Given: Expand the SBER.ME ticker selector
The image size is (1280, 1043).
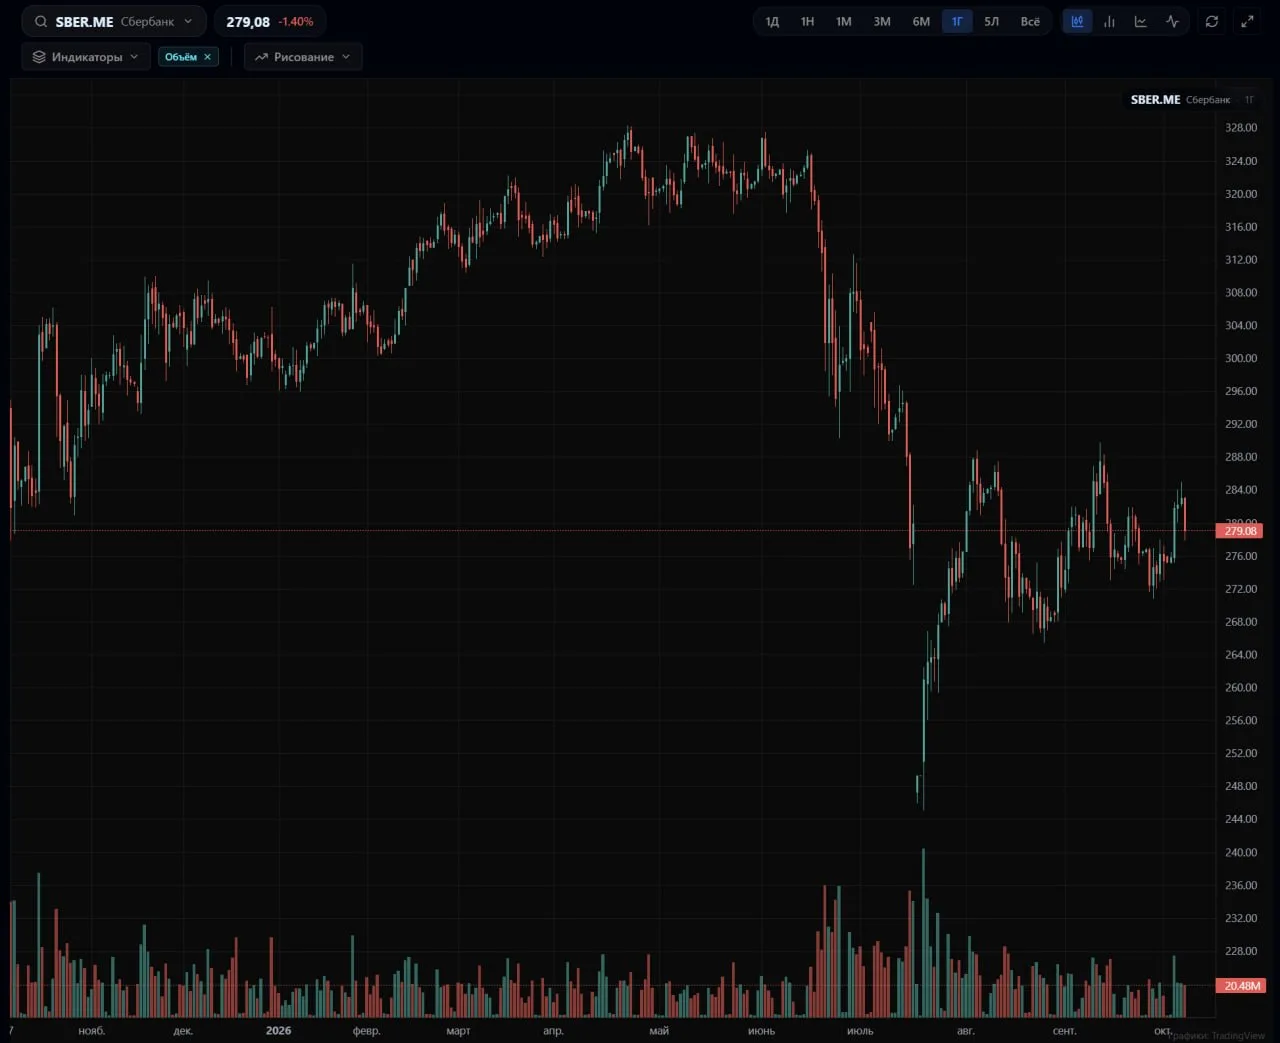Looking at the screenshot, I should point(188,21).
